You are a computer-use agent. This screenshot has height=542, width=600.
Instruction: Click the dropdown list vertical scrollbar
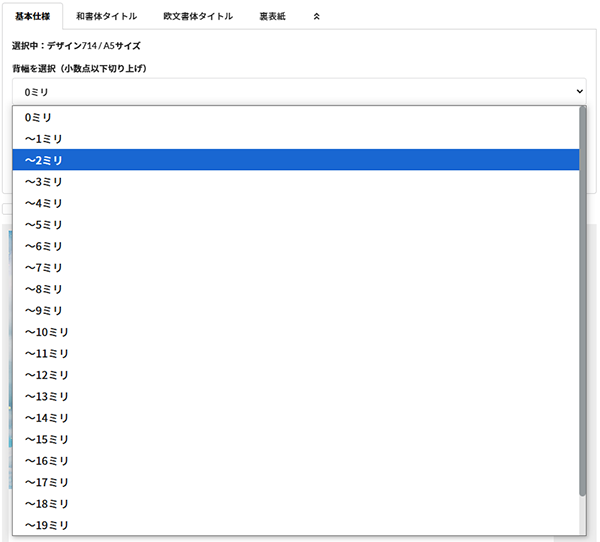click(x=583, y=300)
